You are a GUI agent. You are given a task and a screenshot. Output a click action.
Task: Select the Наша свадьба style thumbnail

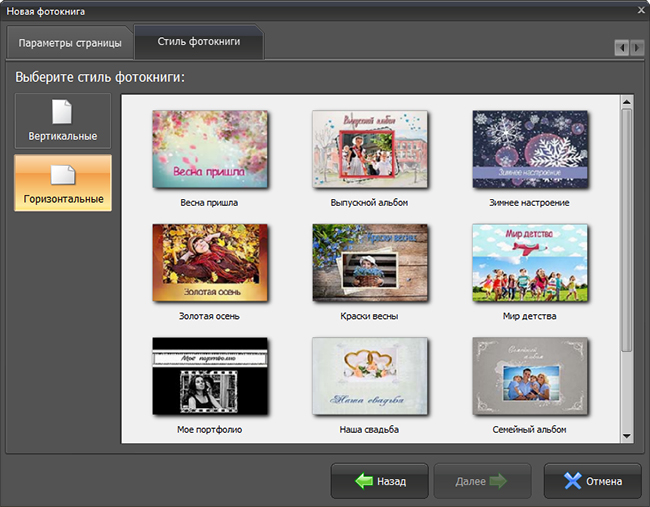click(370, 376)
